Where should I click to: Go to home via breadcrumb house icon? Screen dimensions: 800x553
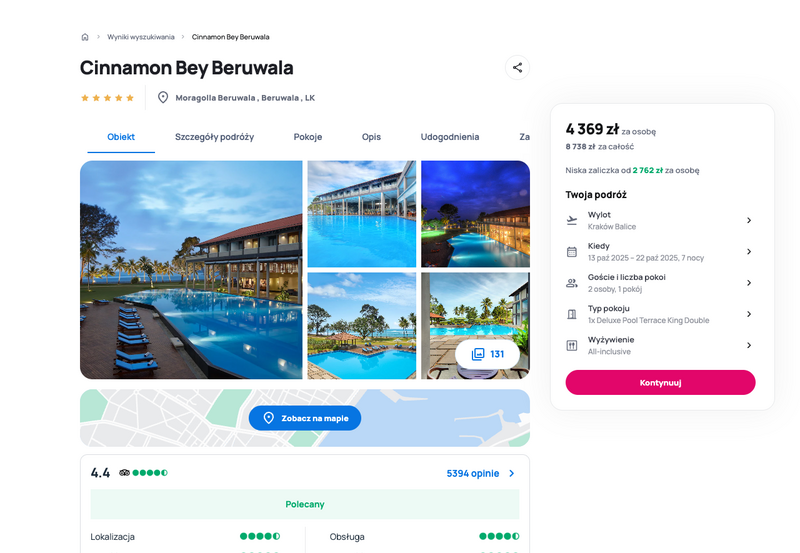pos(85,37)
